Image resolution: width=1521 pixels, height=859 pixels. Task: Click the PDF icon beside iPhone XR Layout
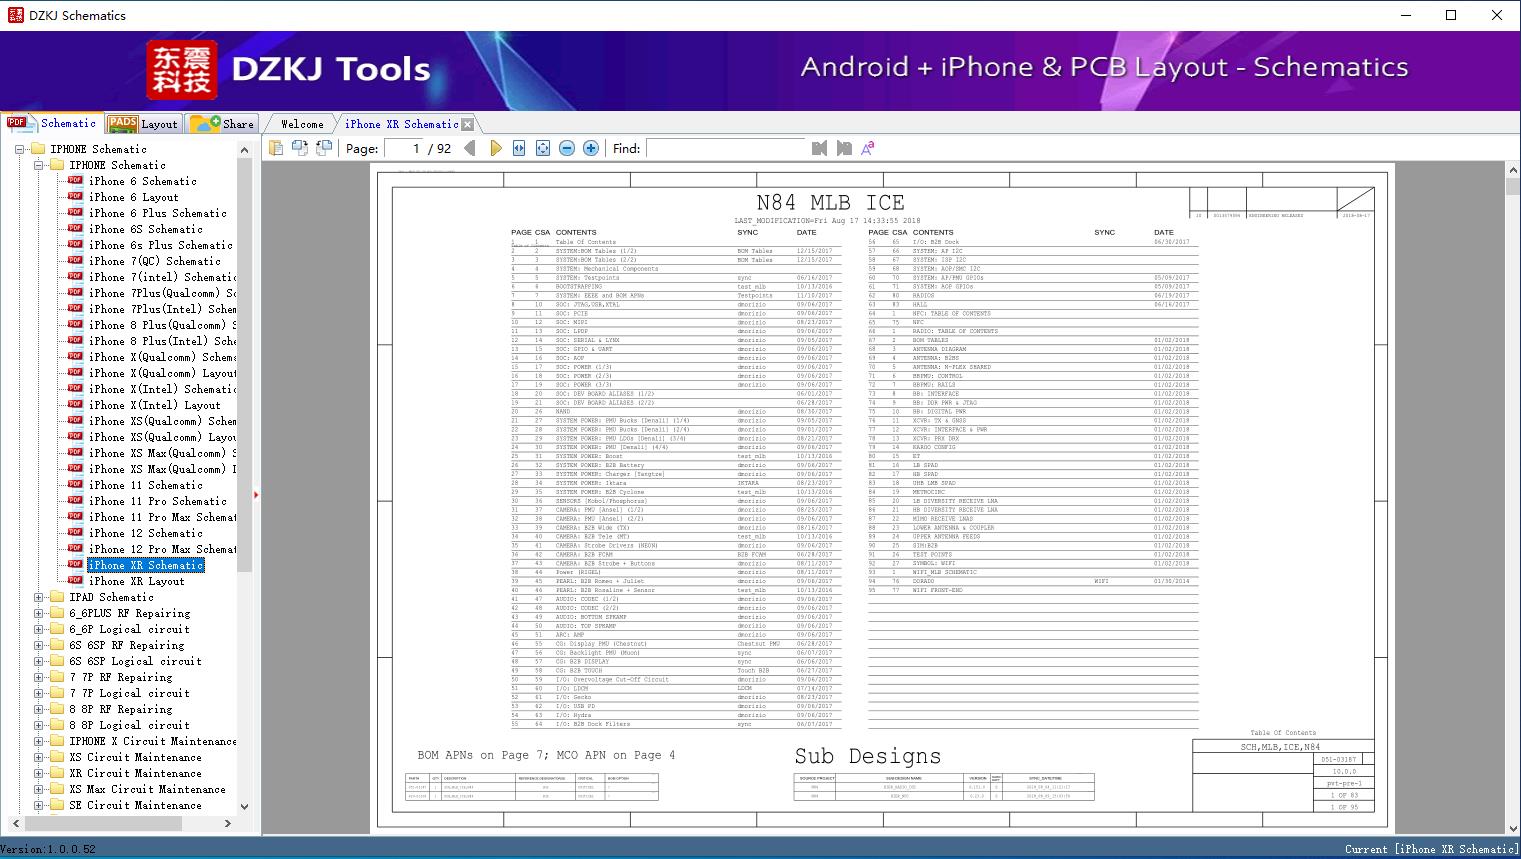point(76,581)
